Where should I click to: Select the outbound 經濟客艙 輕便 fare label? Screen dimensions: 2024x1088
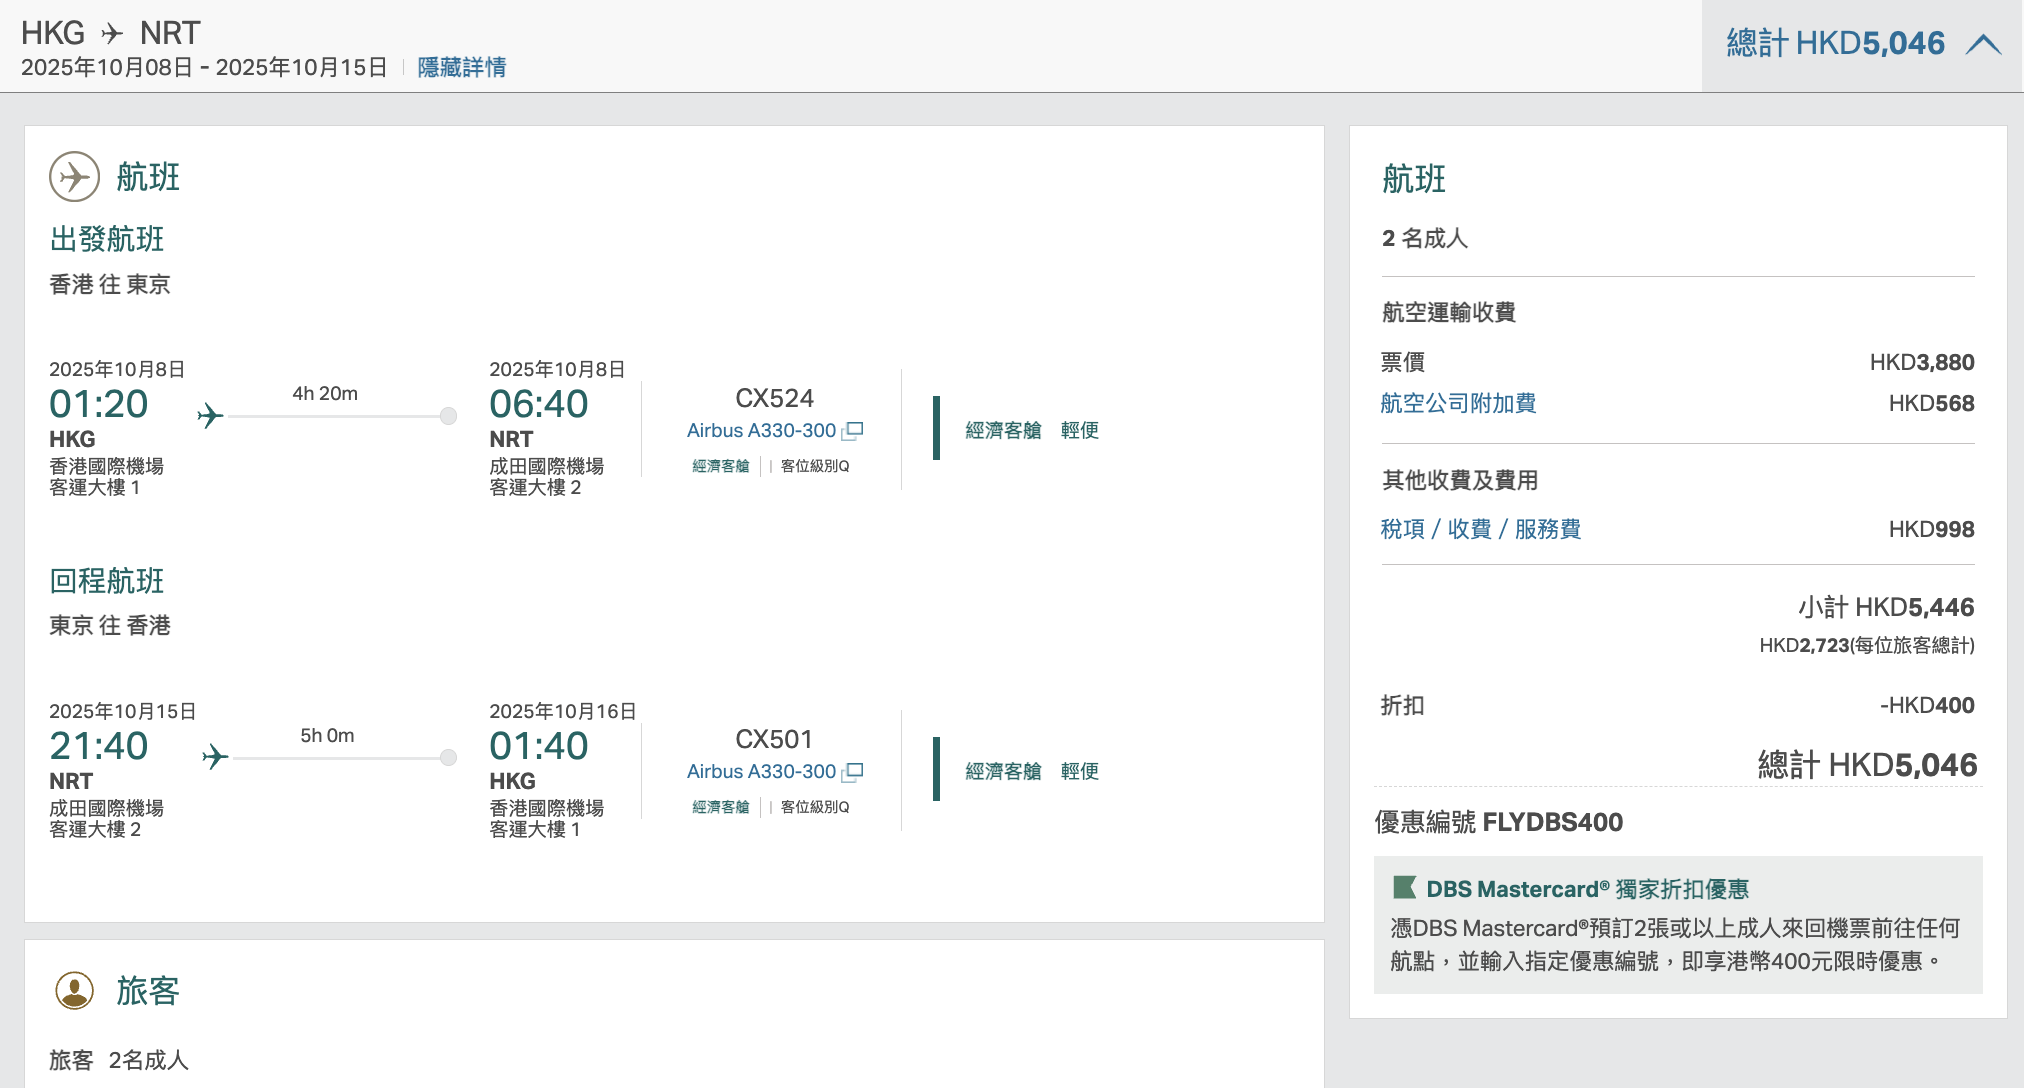click(1032, 430)
